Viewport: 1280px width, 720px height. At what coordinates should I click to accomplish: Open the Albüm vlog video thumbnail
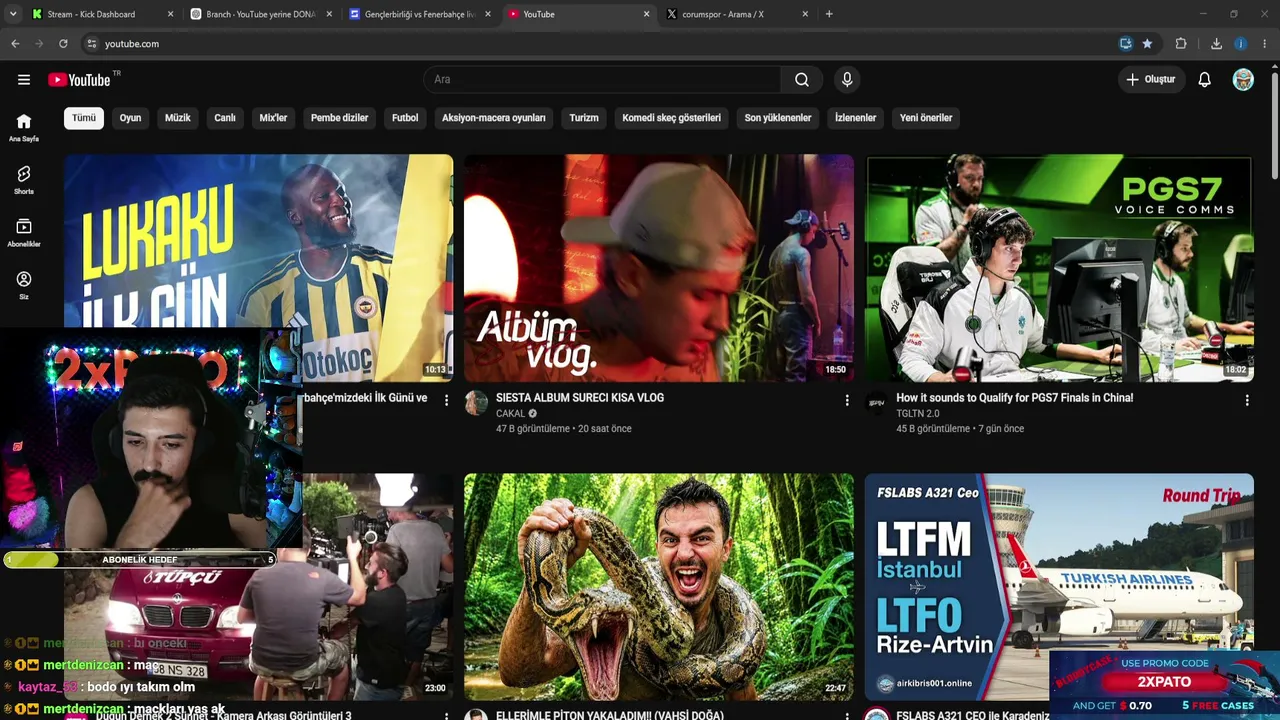click(x=659, y=268)
